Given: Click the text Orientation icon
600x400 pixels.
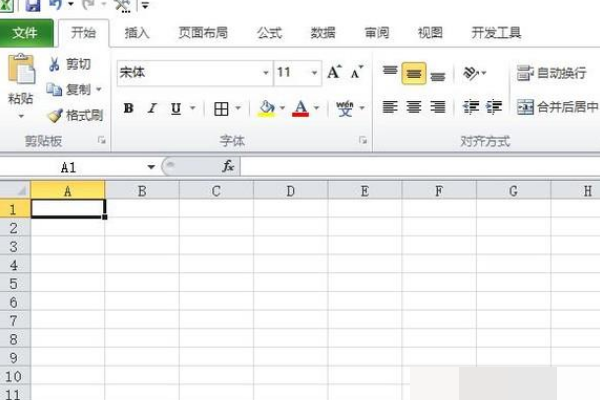Looking at the screenshot, I should [471, 72].
